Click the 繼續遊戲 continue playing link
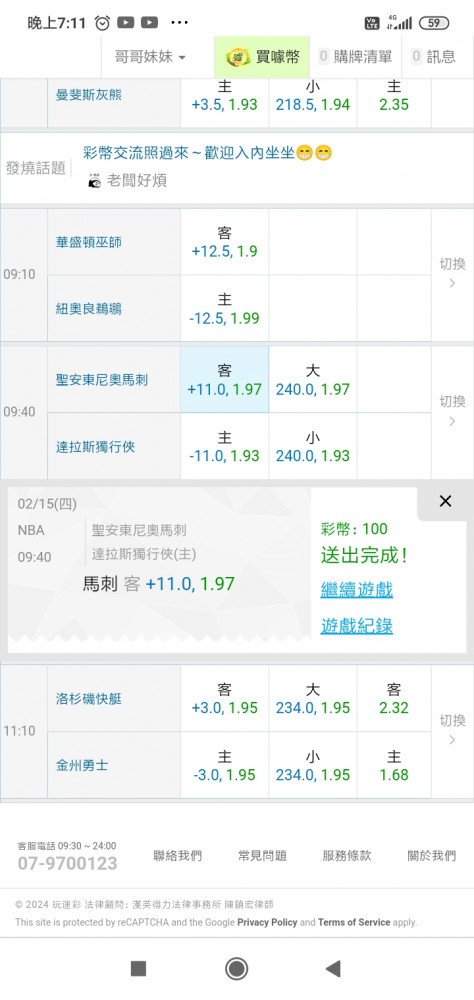Image resolution: width=474 pixels, height=1000 pixels. pyautogui.click(x=357, y=590)
